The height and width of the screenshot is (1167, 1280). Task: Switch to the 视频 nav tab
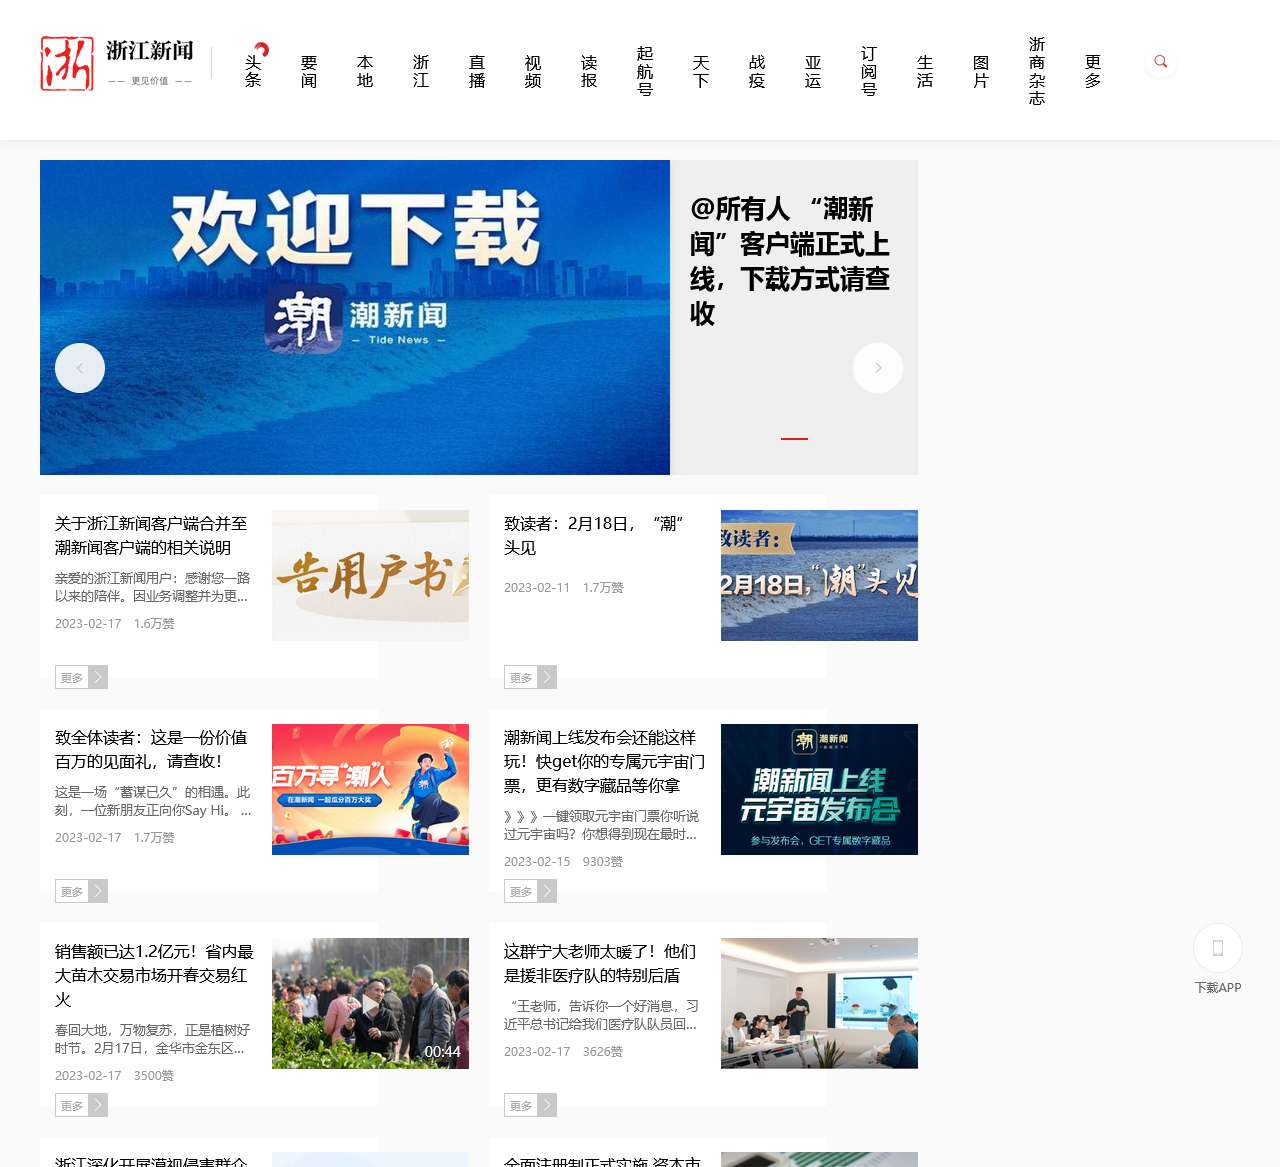[533, 71]
